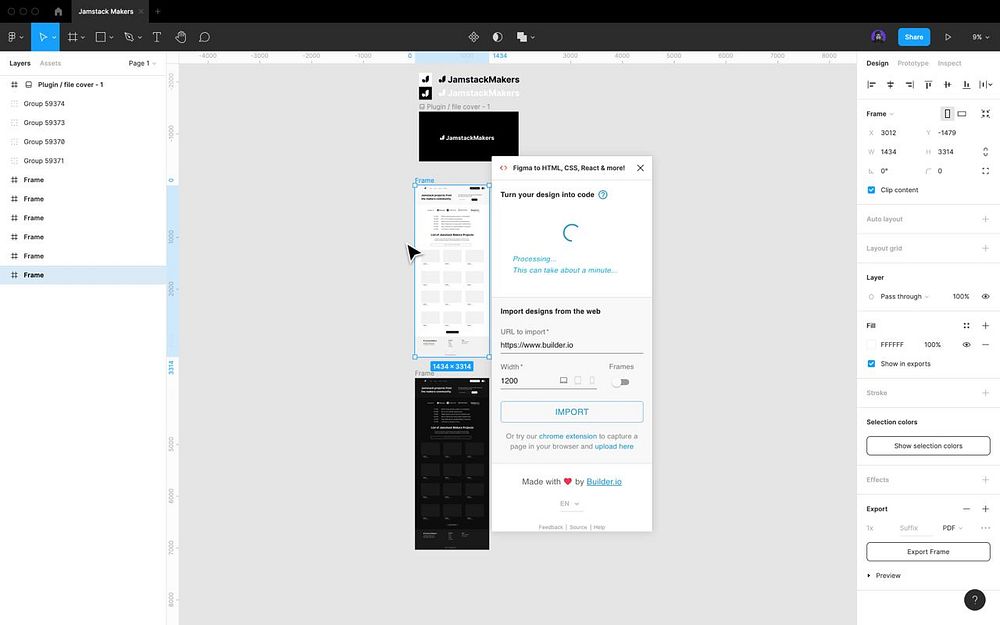
Task: Select the Comment tool
Action: coord(204,37)
